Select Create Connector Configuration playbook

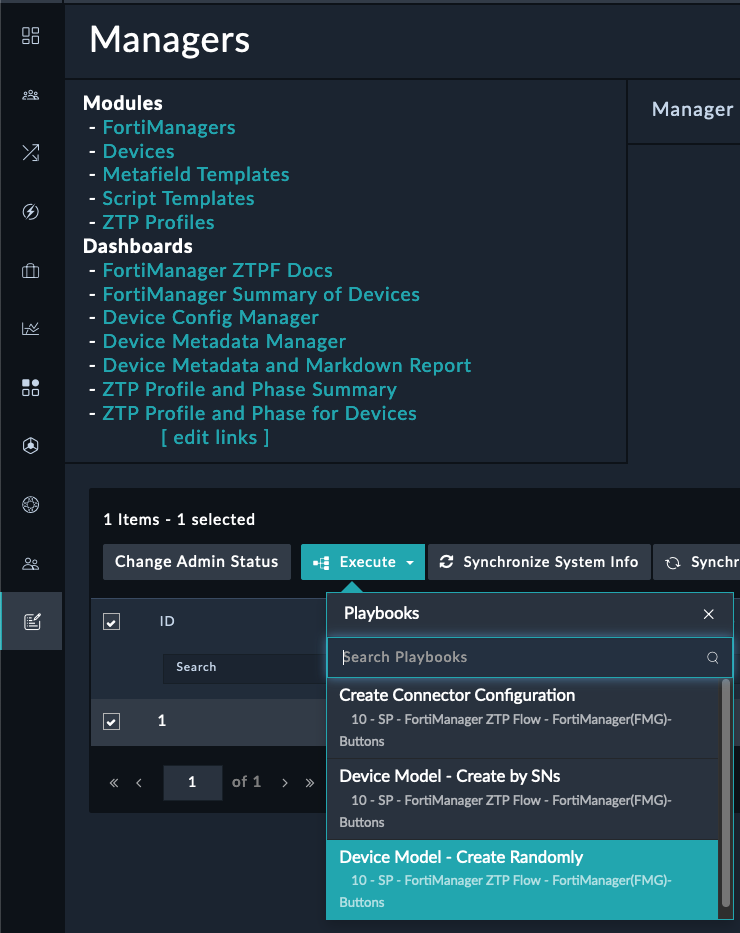(x=523, y=718)
